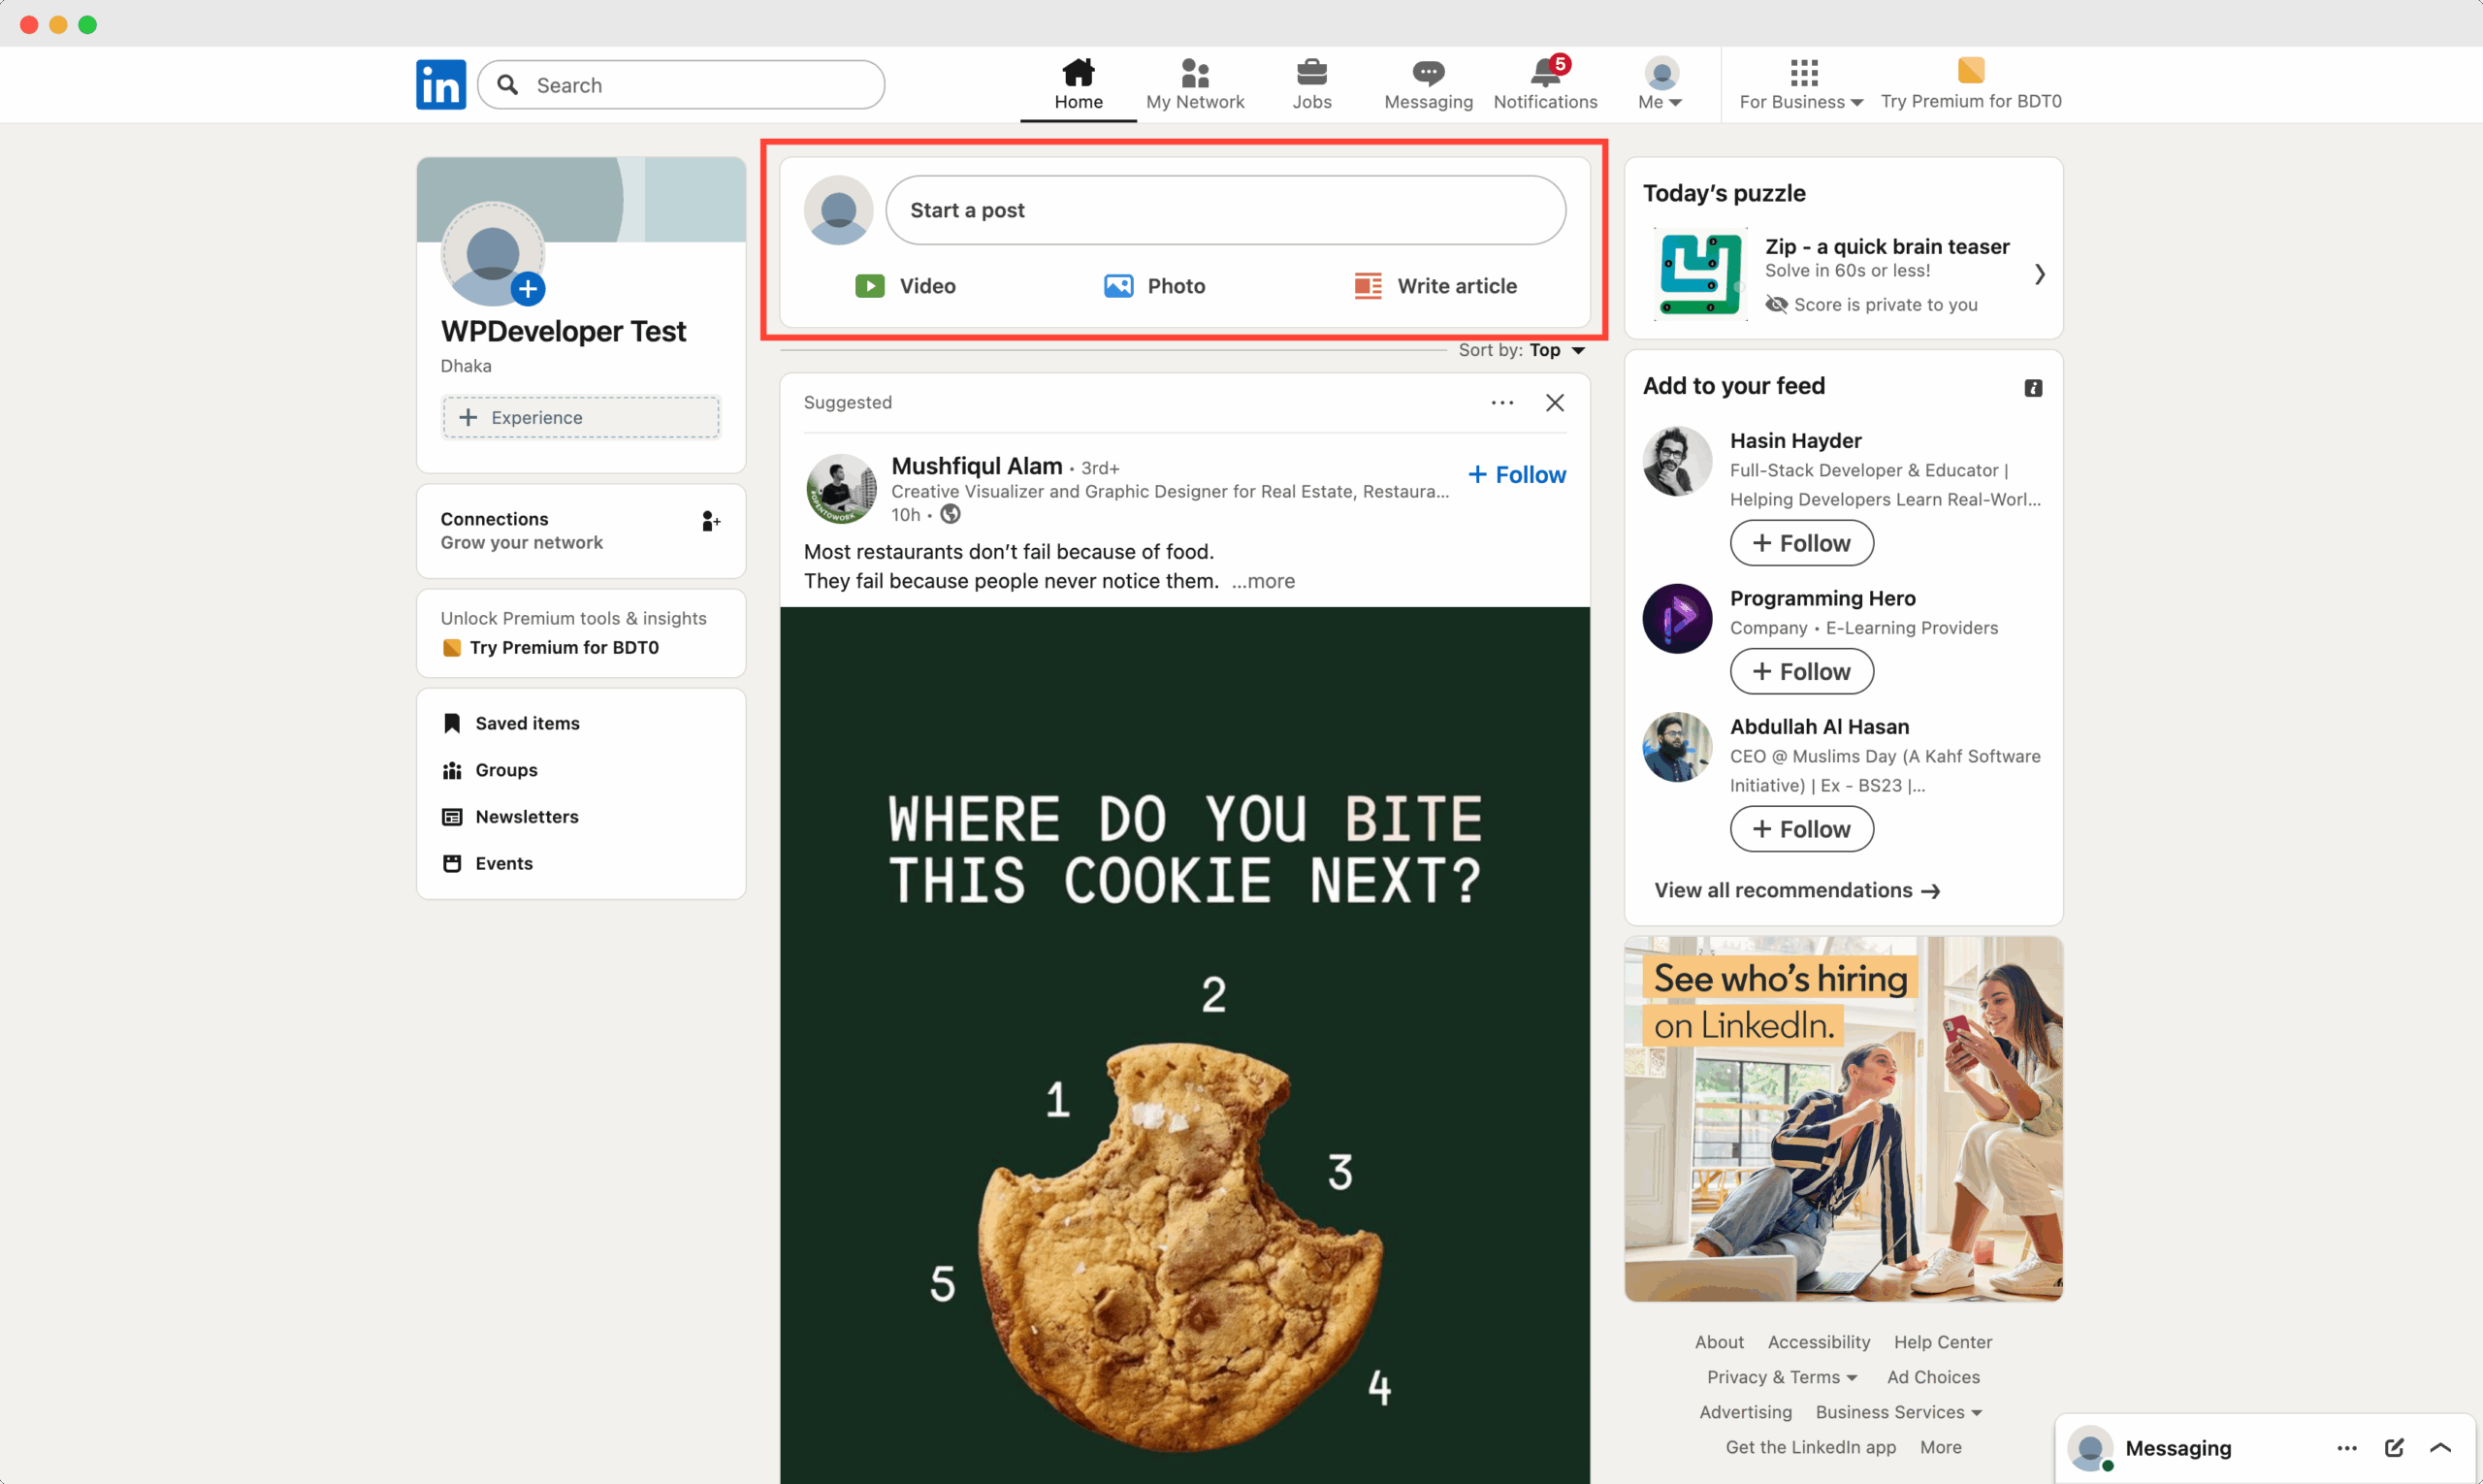
Task: Start an article via the Write article icon
Action: 1366,286
